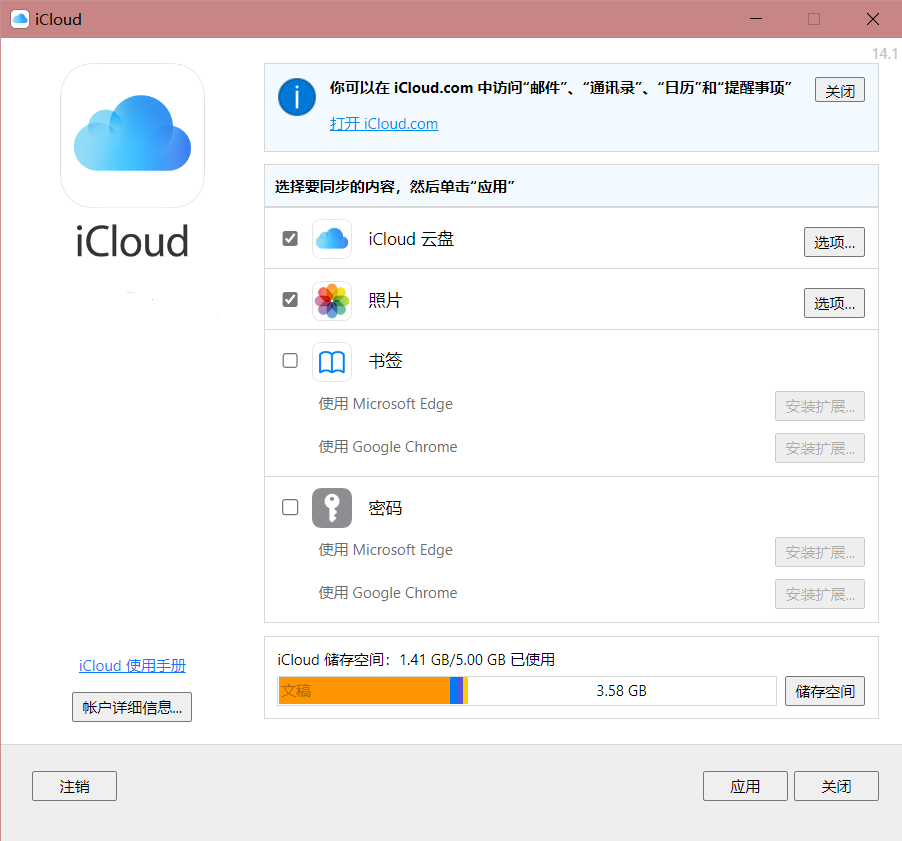Click the 帐户详细信息 button
This screenshot has width=902, height=841.
tap(132, 707)
